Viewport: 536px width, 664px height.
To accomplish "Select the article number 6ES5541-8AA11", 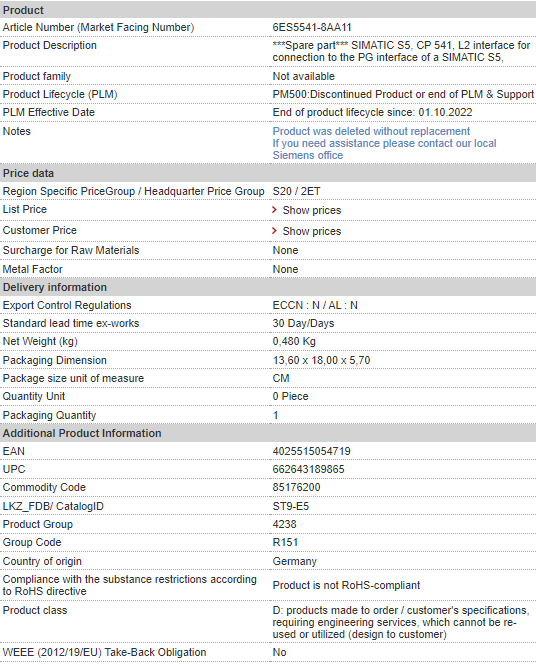I will [x=312, y=28].
